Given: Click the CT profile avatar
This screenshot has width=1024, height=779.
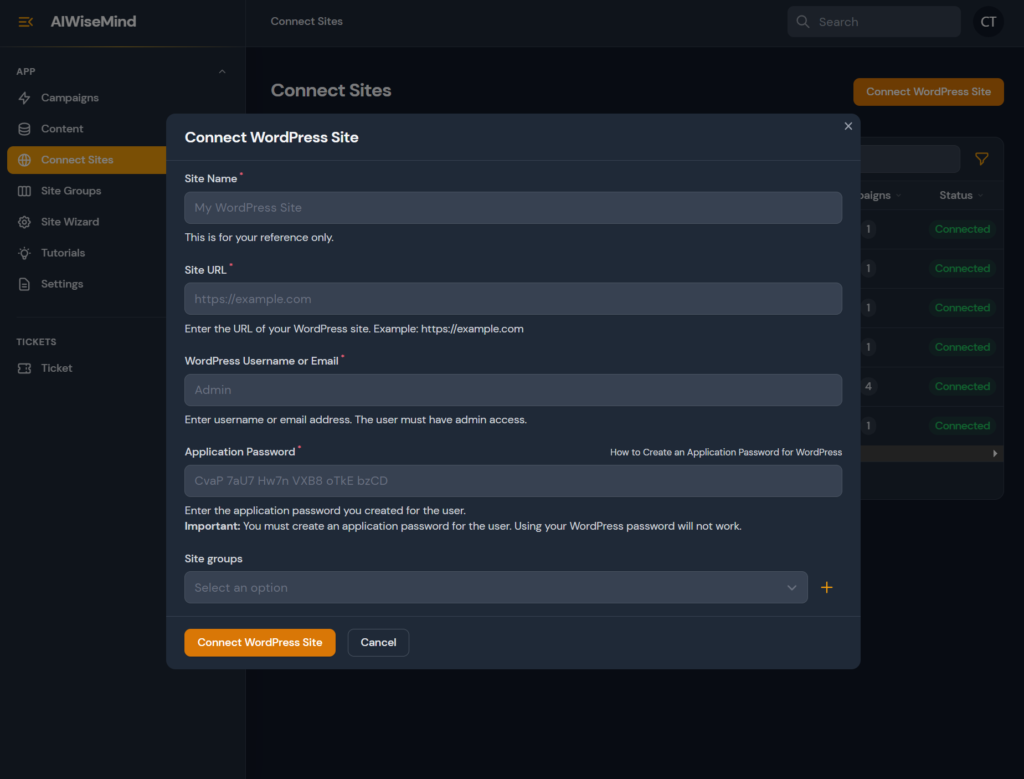Looking at the screenshot, I should point(988,21).
